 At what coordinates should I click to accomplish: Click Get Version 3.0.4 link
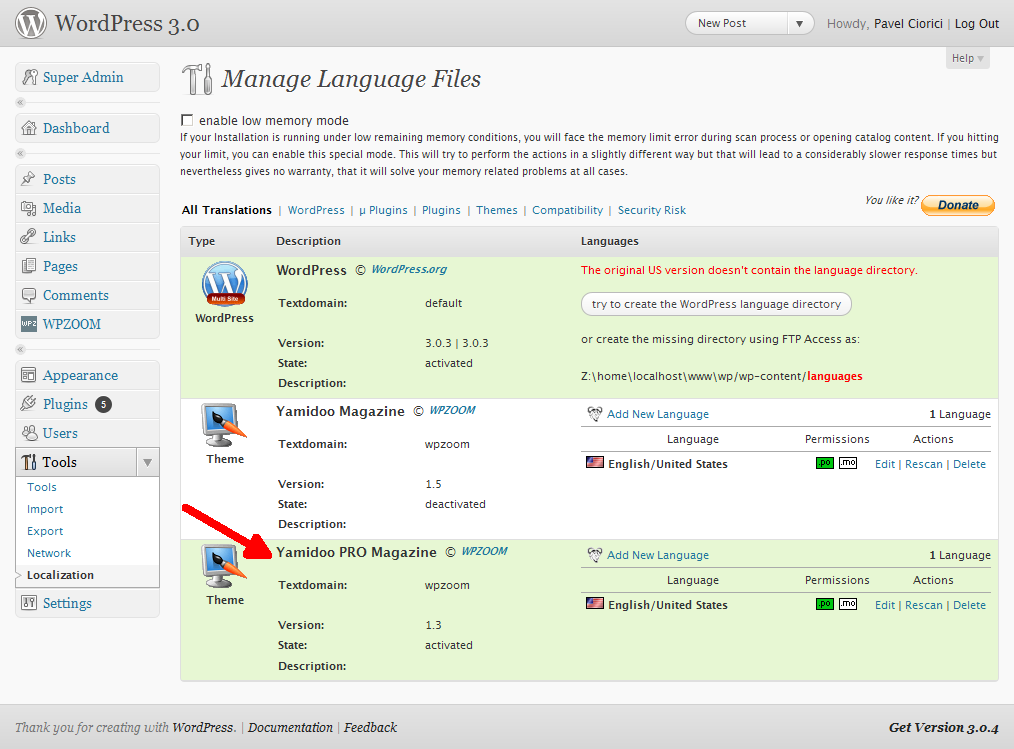click(944, 727)
